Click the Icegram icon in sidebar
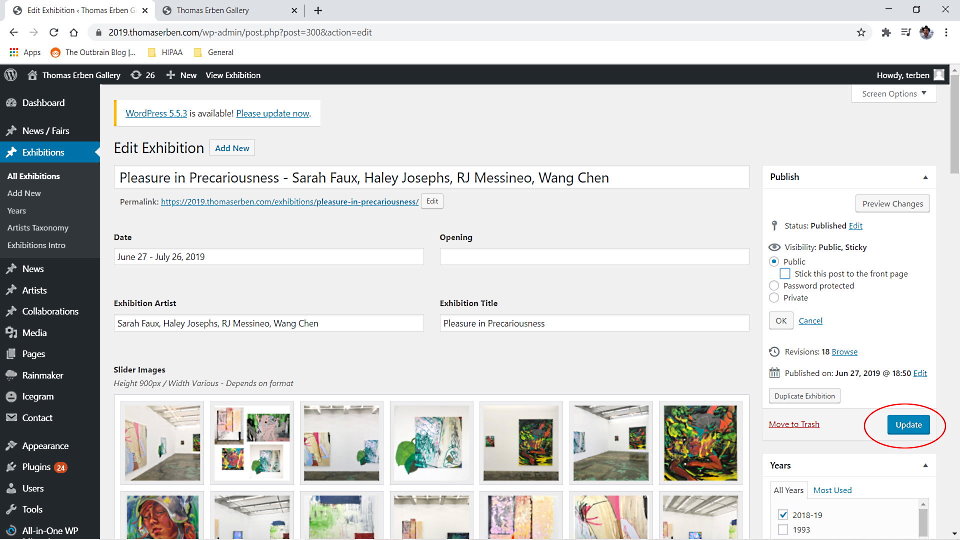The height and width of the screenshot is (540, 960). [11, 396]
